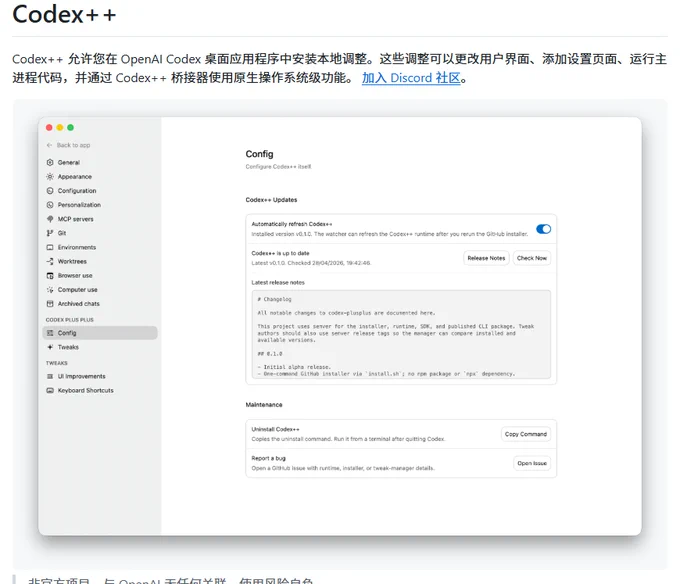Click the Config sliders icon in sidebar
Viewport: 680px width, 584px height.
pyautogui.click(x=50, y=333)
